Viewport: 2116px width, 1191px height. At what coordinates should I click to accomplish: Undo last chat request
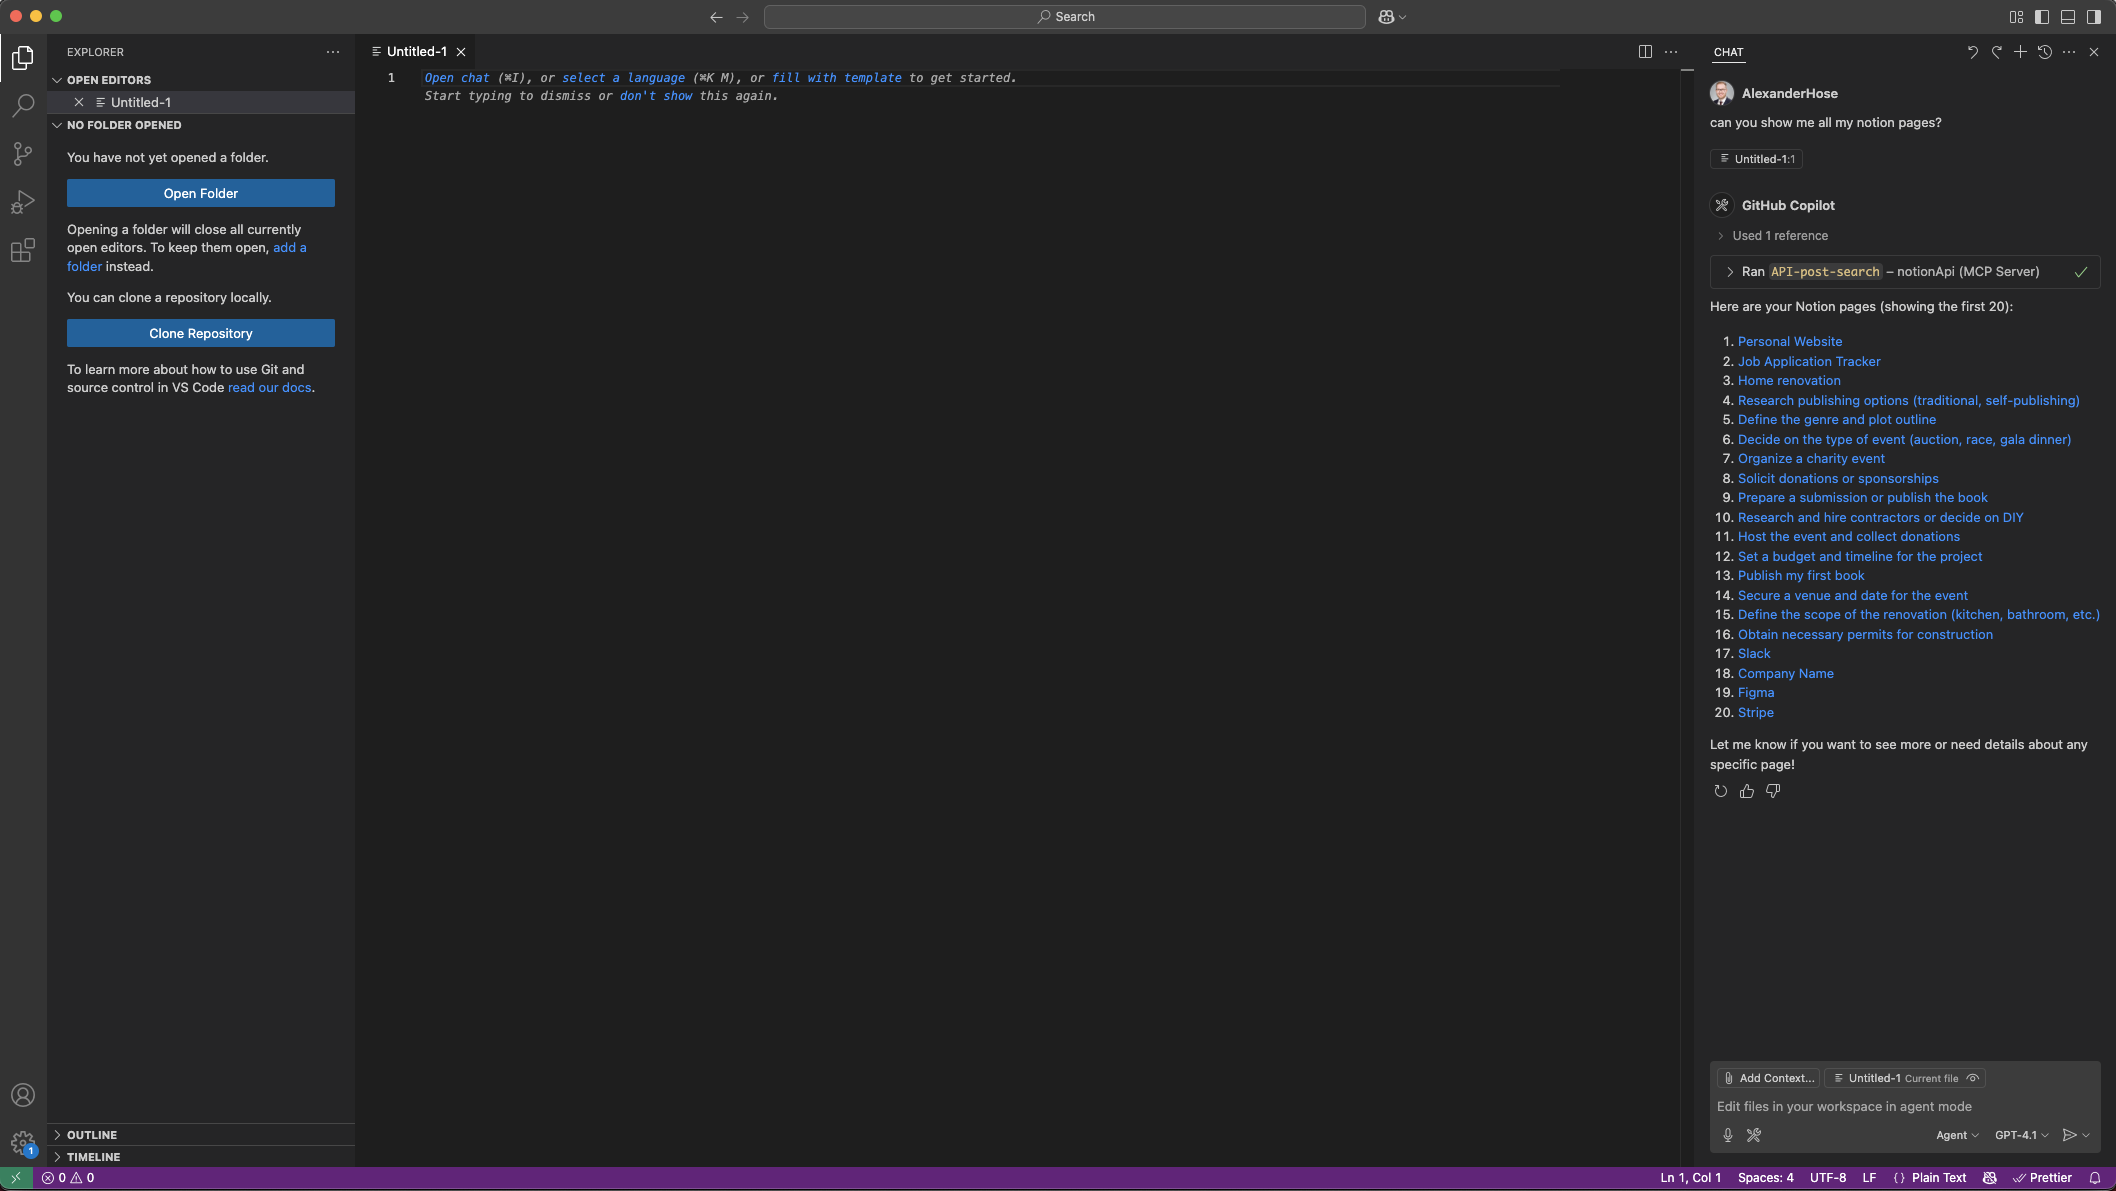1972,52
